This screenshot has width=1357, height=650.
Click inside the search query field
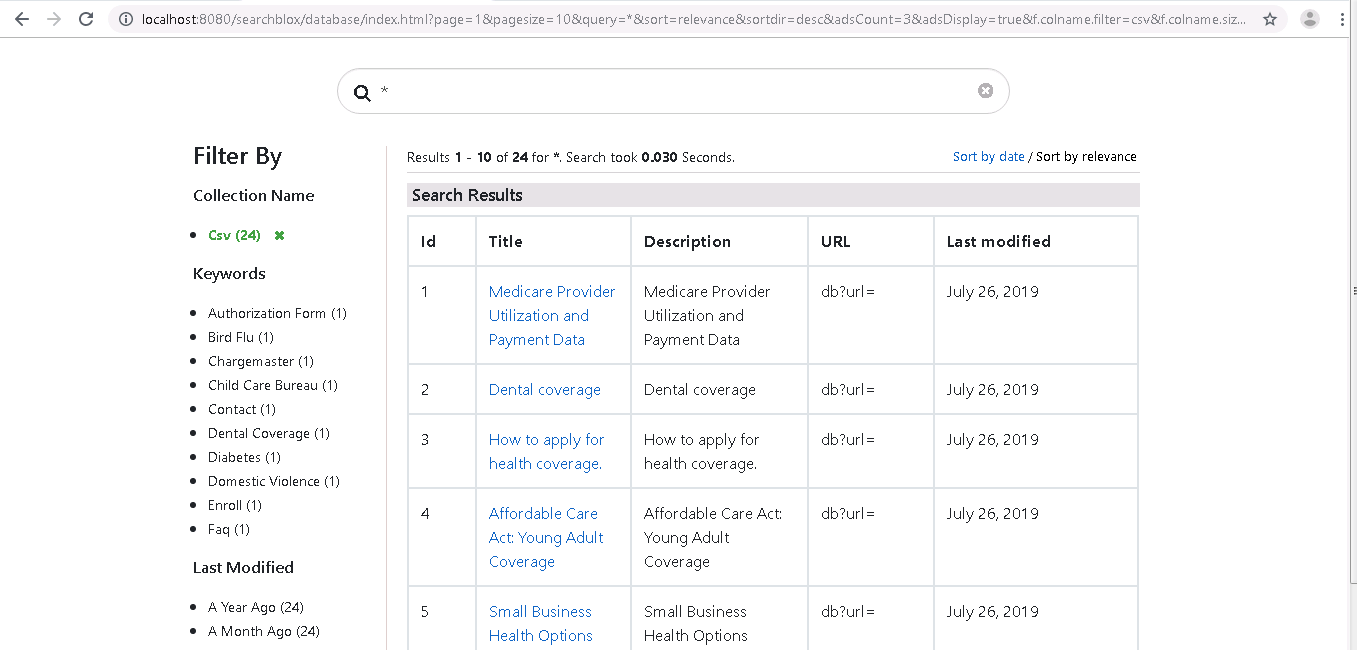[x=670, y=92]
